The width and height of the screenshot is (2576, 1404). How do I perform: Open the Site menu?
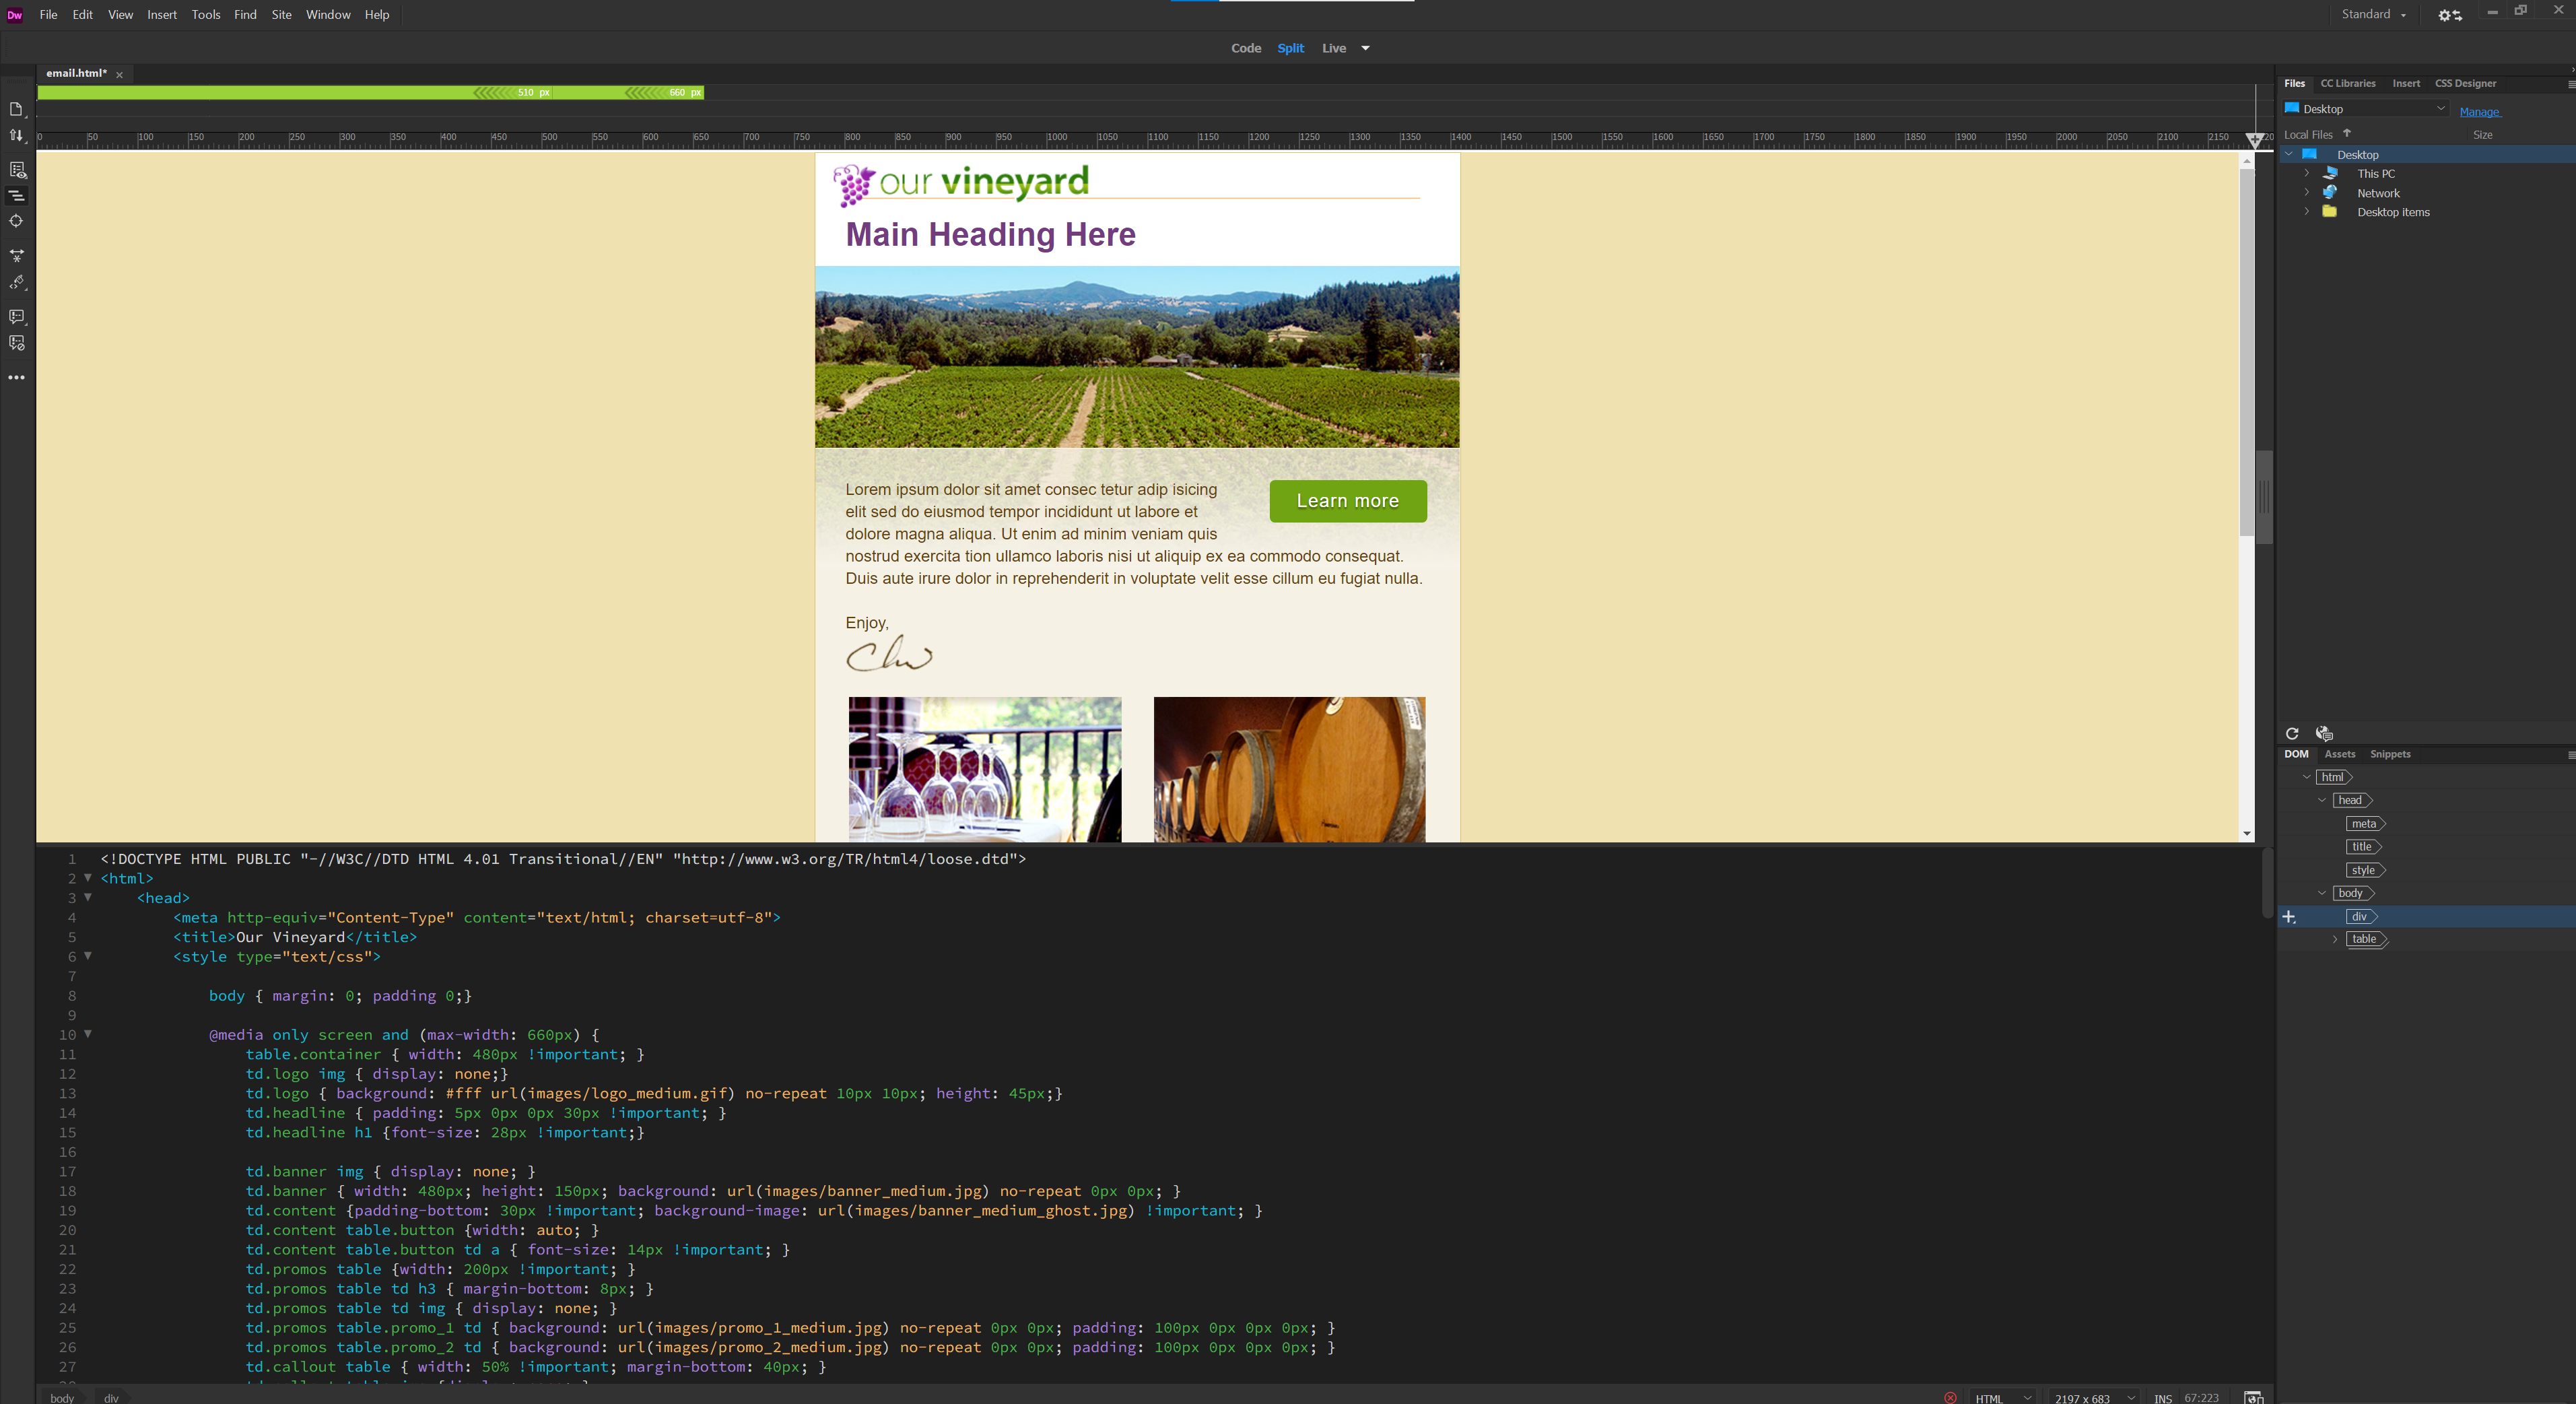tap(282, 15)
